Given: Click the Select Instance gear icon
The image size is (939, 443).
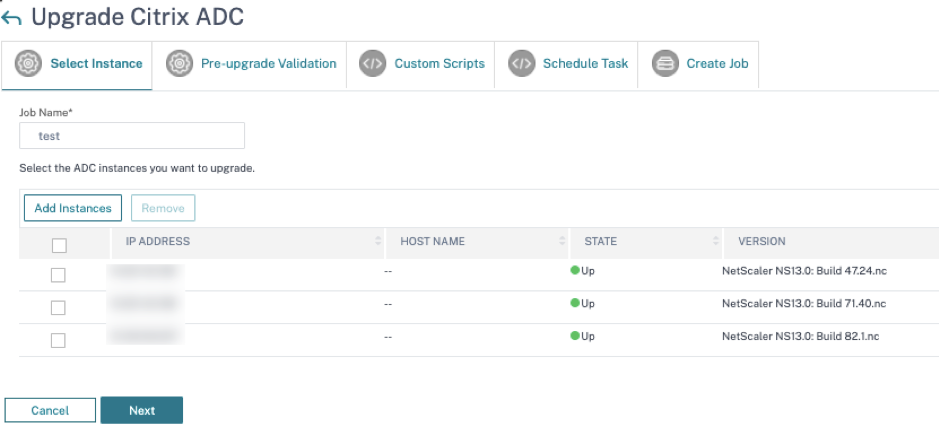Looking at the screenshot, I should click(28, 63).
